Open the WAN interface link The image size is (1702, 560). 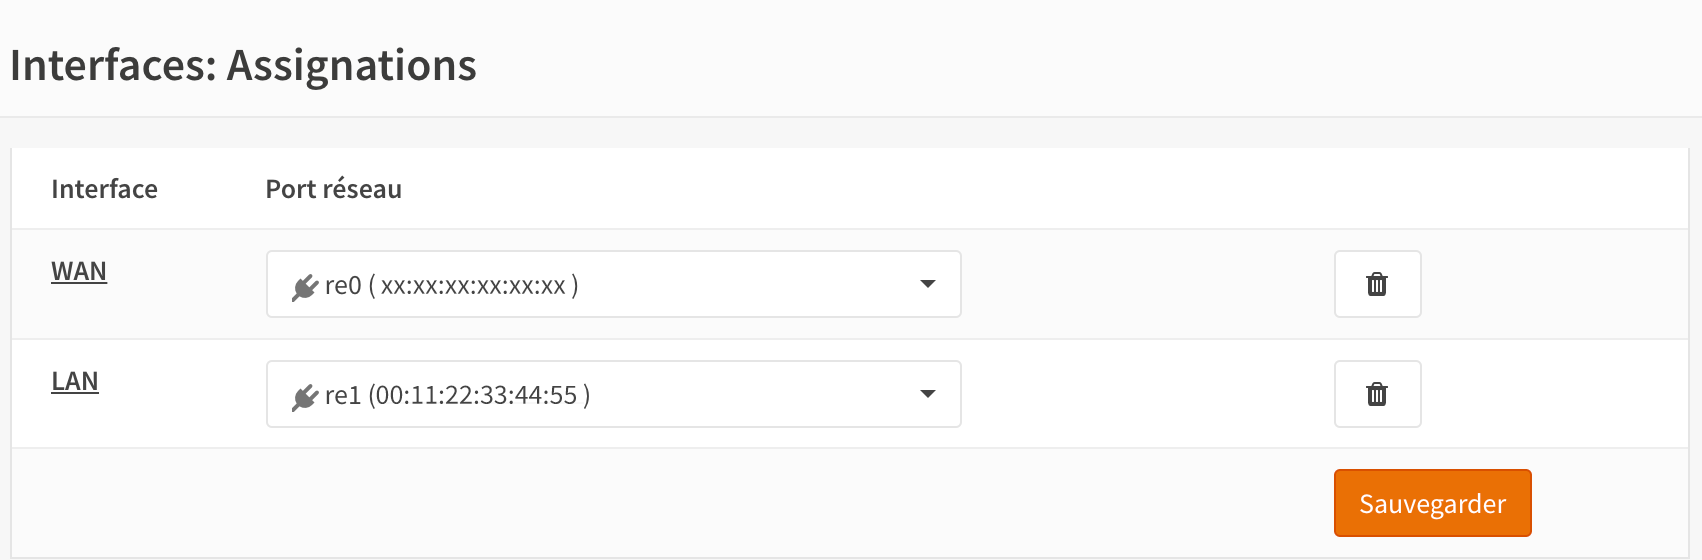79,272
